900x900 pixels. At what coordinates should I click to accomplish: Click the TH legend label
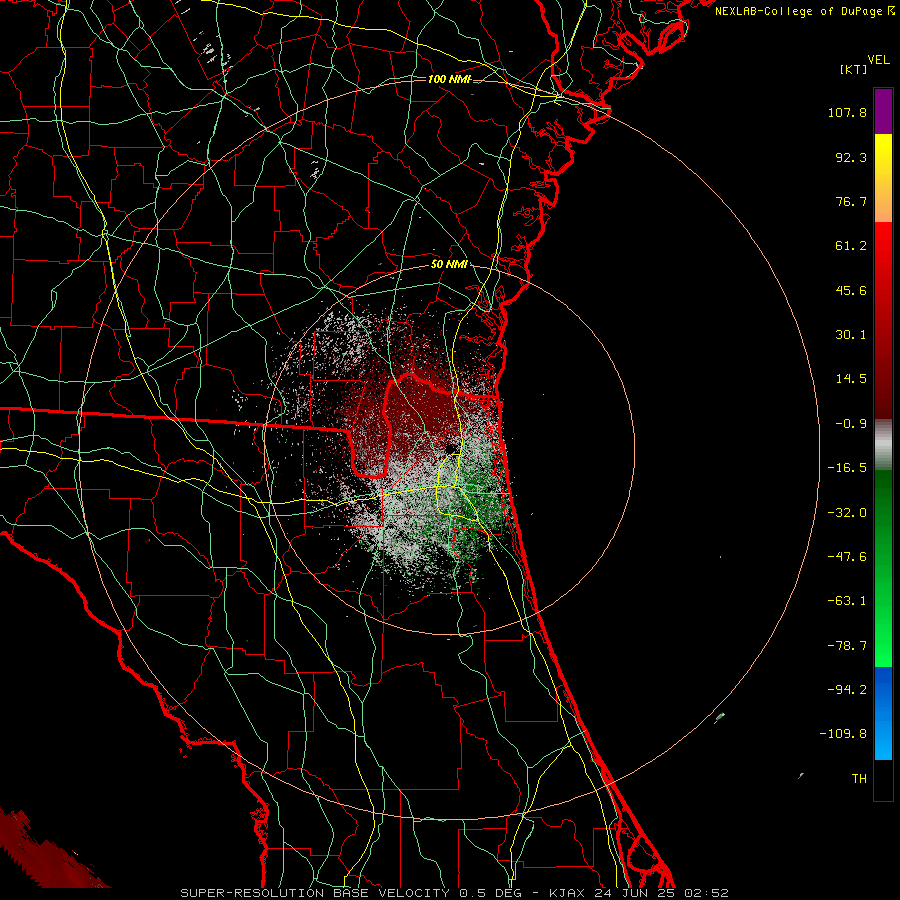(x=859, y=779)
